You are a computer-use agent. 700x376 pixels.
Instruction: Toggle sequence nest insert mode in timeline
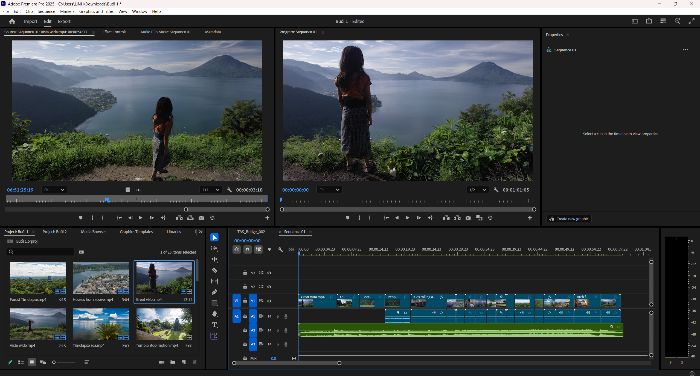pyautogui.click(x=237, y=250)
